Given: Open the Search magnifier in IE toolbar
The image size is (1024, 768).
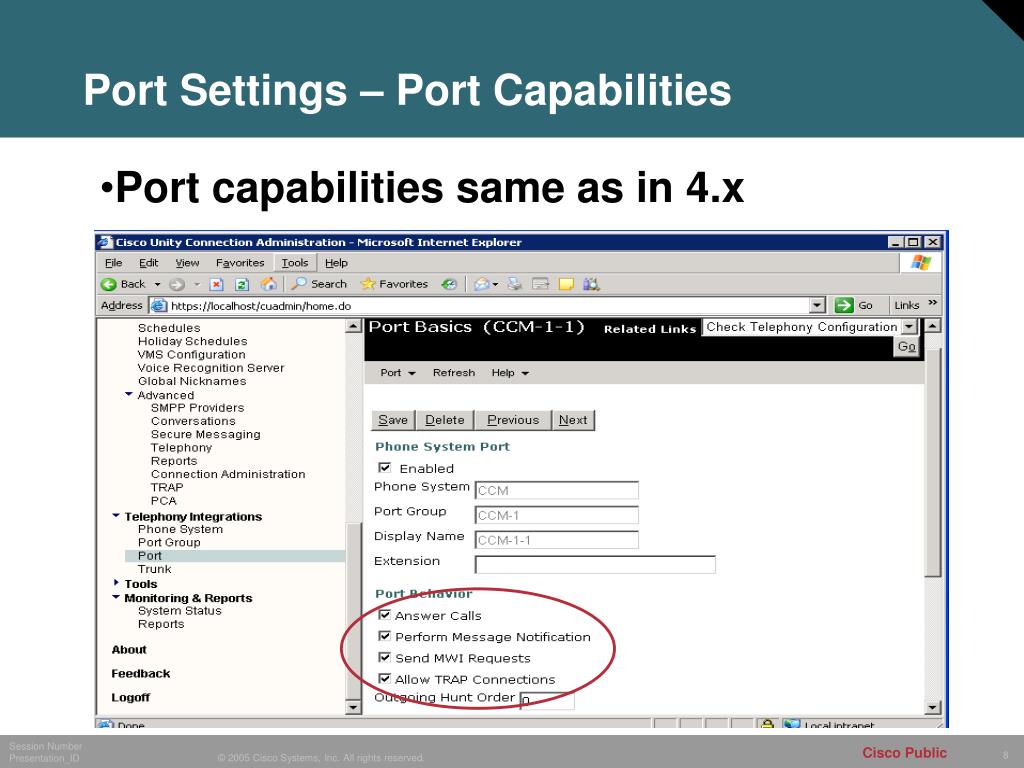Looking at the screenshot, I should point(298,283).
